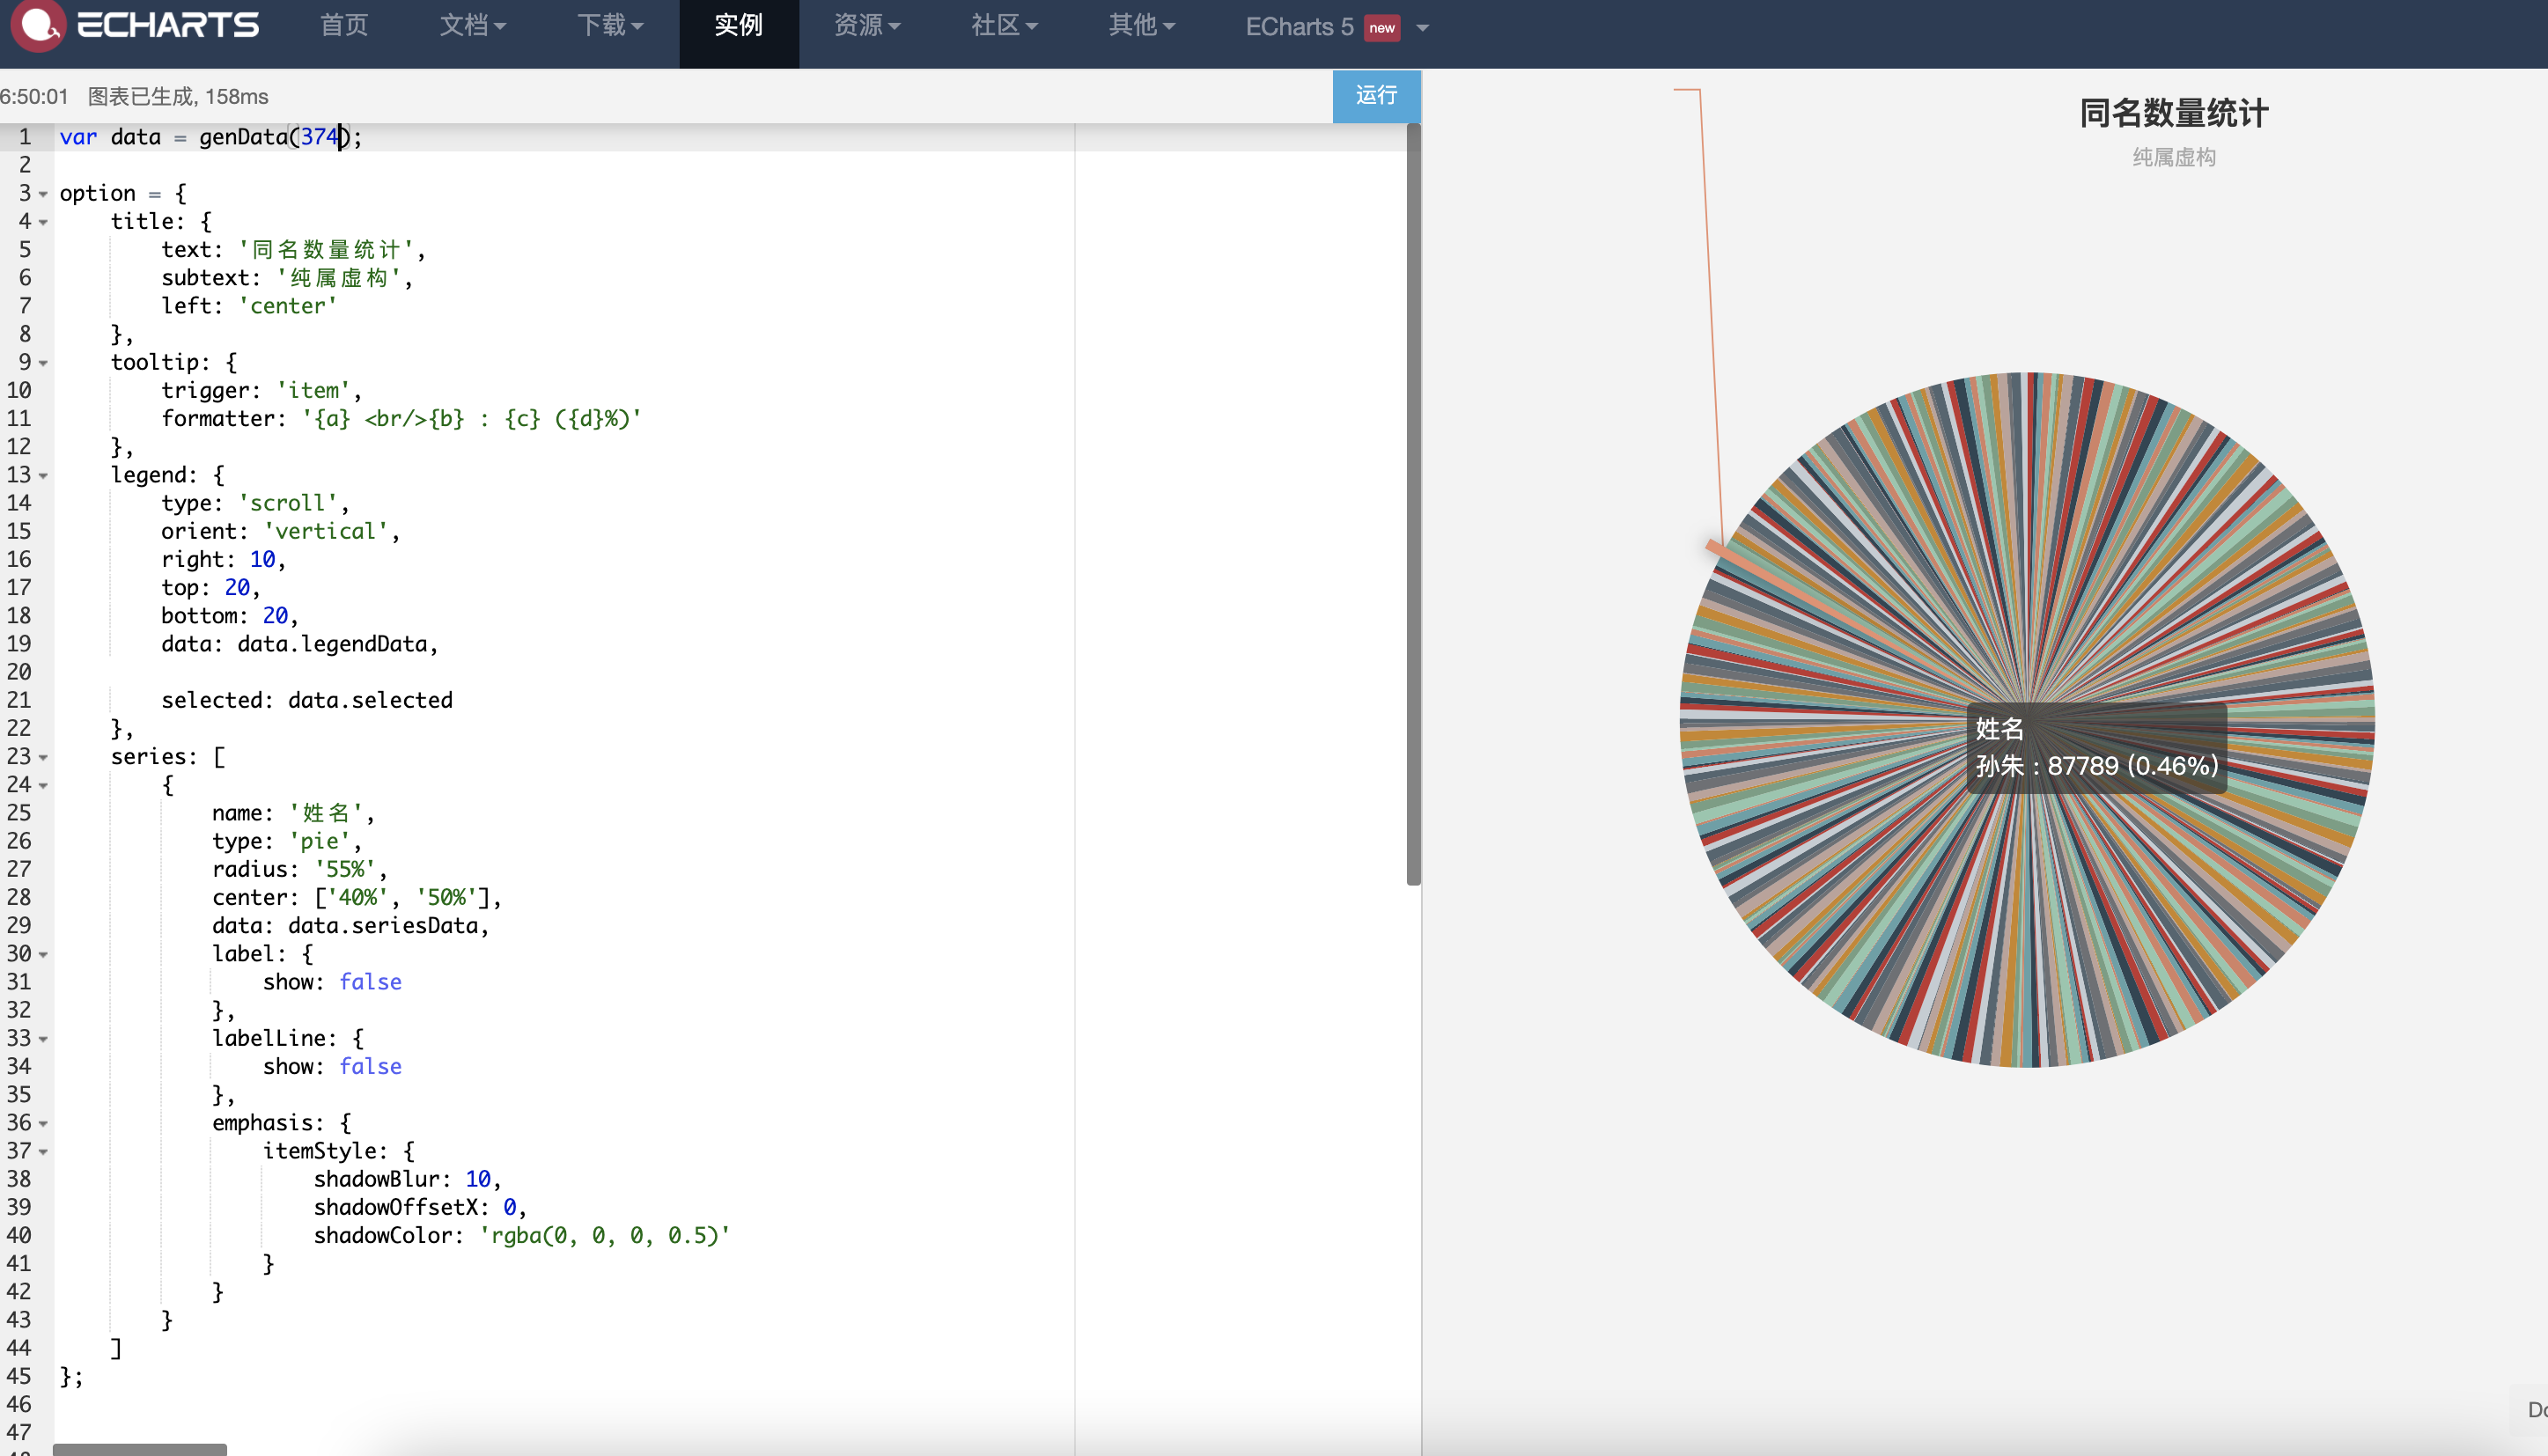Open the 社区 menu

tap(1004, 25)
